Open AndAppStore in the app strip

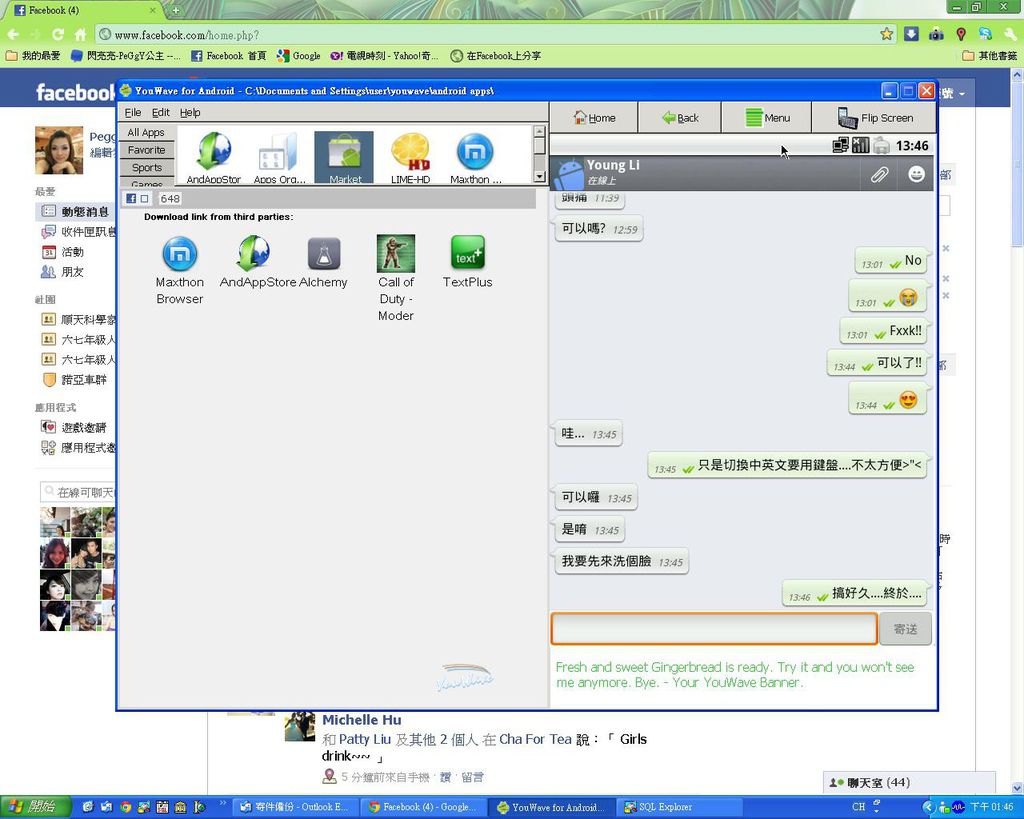(x=214, y=157)
